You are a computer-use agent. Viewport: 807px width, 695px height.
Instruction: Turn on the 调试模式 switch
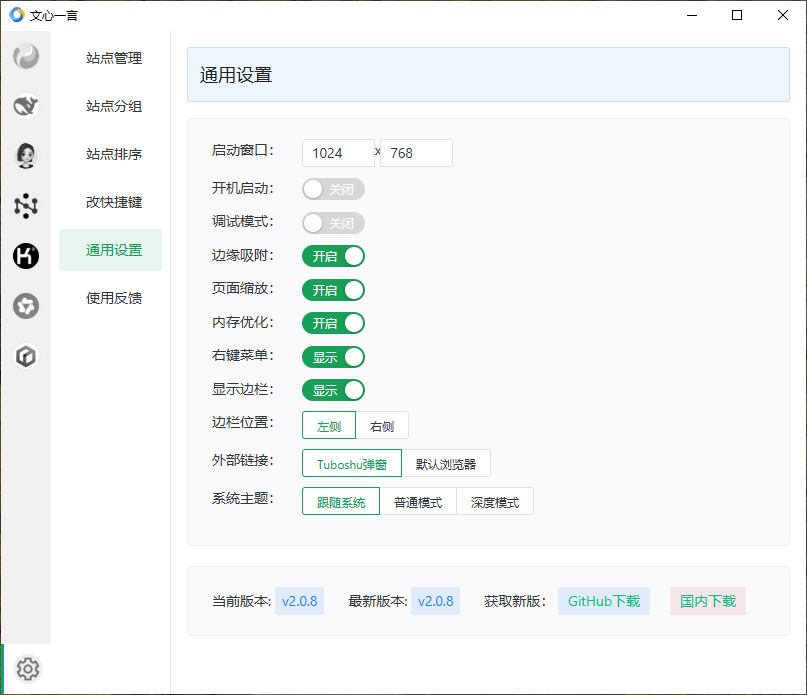pos(333,223)
